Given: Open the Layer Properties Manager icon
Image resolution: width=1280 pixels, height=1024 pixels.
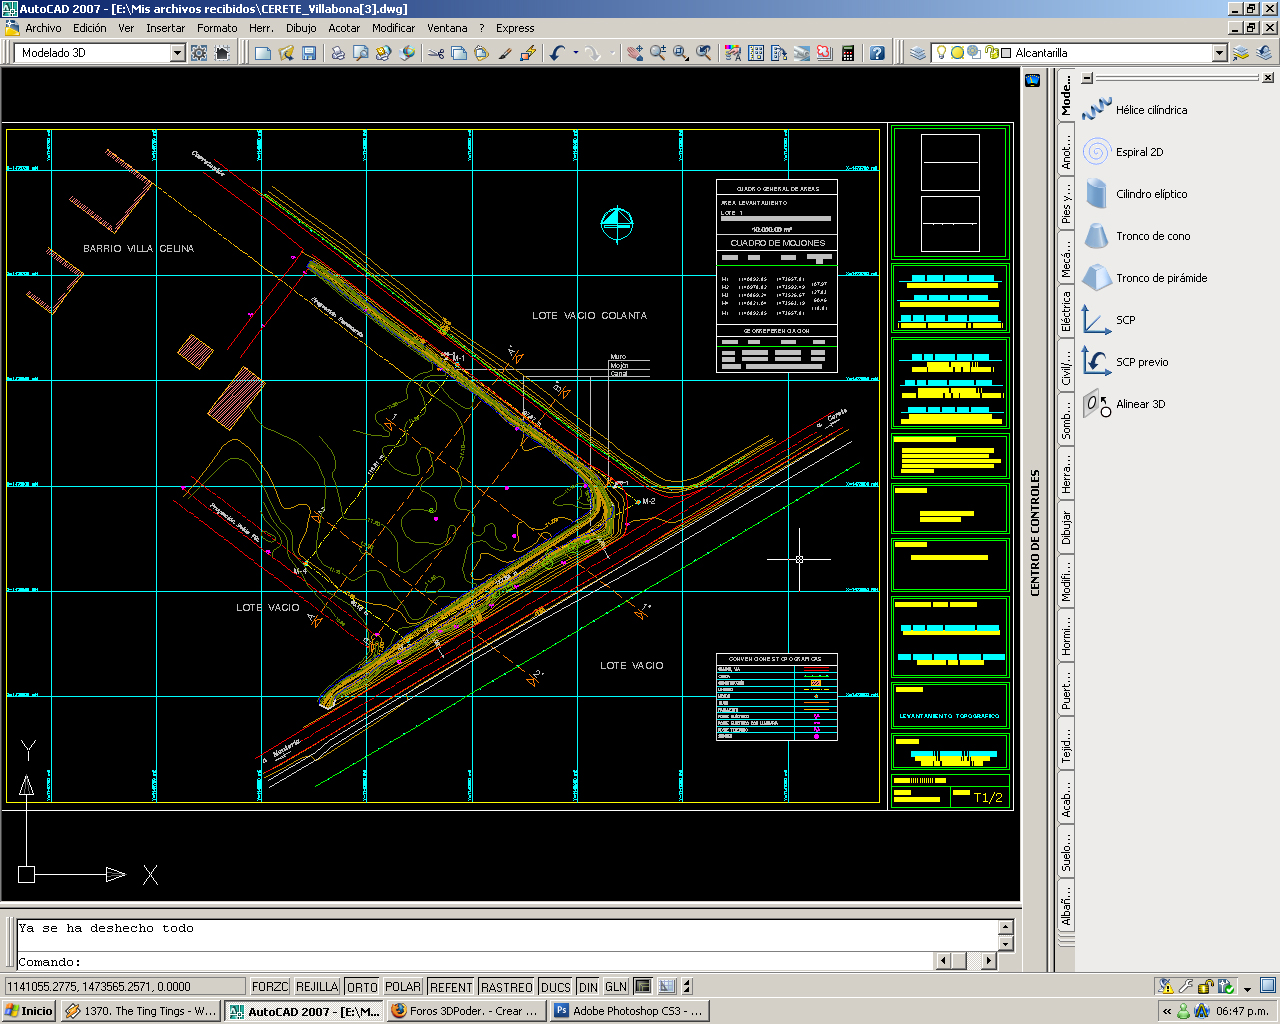Looking at the screenshot, I should (918, 53).
